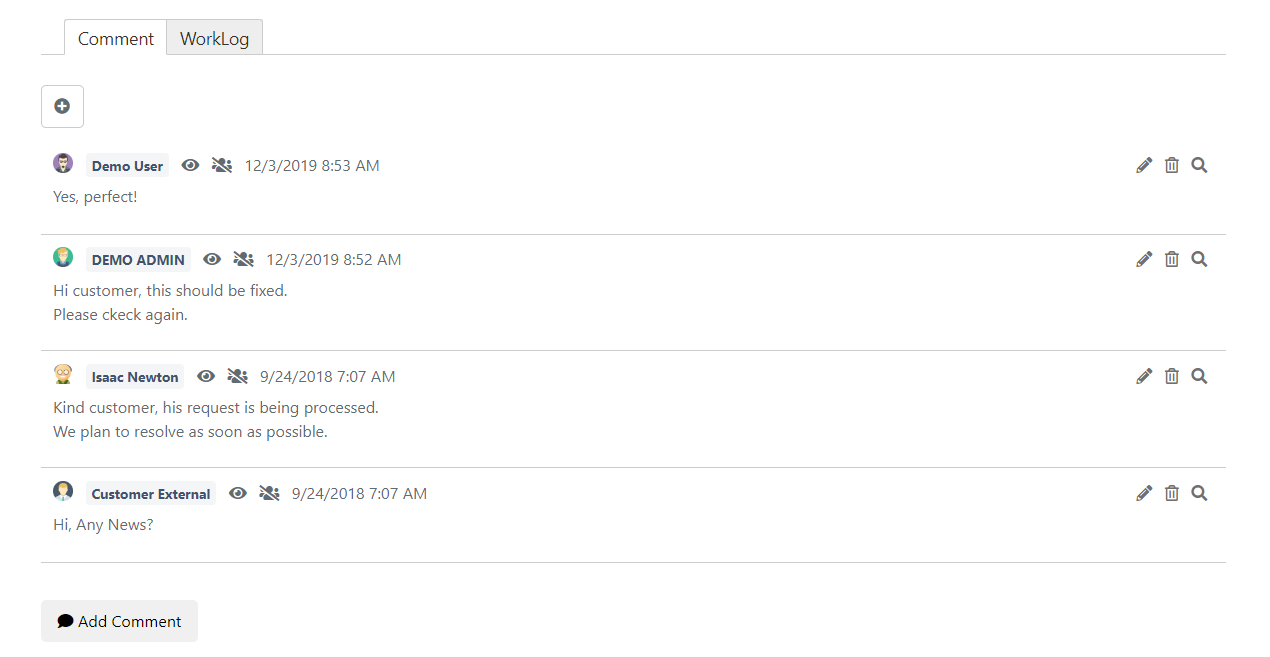Viewport: 1270px width, 657px height.
Task: Toggle crossed-out group icon on Isaac Newton's comment
Action: click(x=237, y=377)
